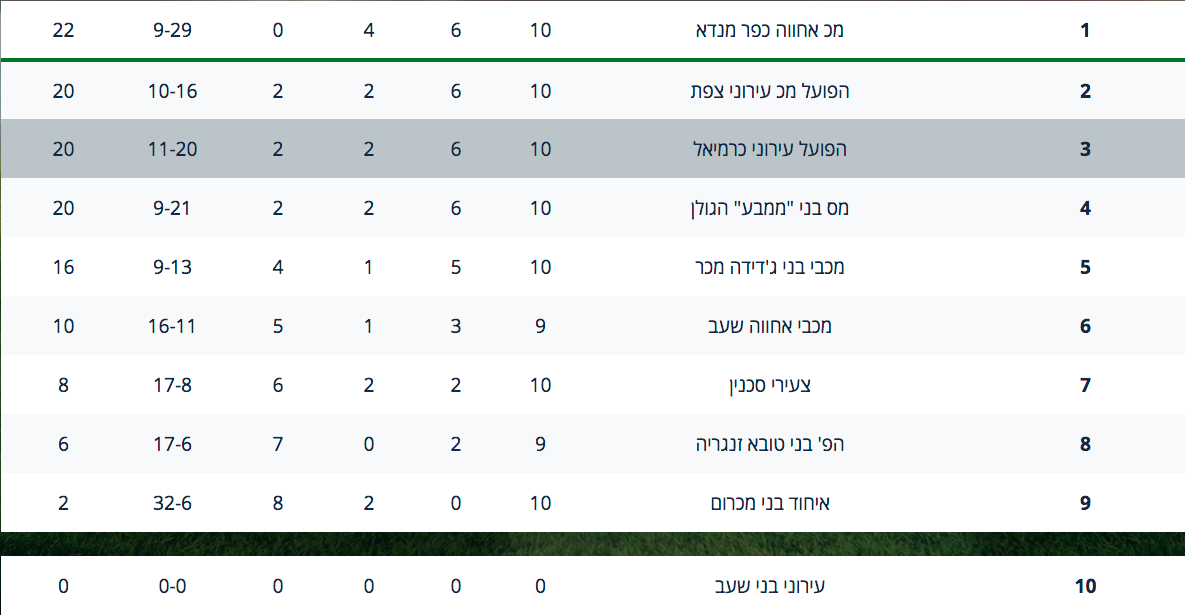Open team מכבי בני ג'דידה מכר

point(769,267)
